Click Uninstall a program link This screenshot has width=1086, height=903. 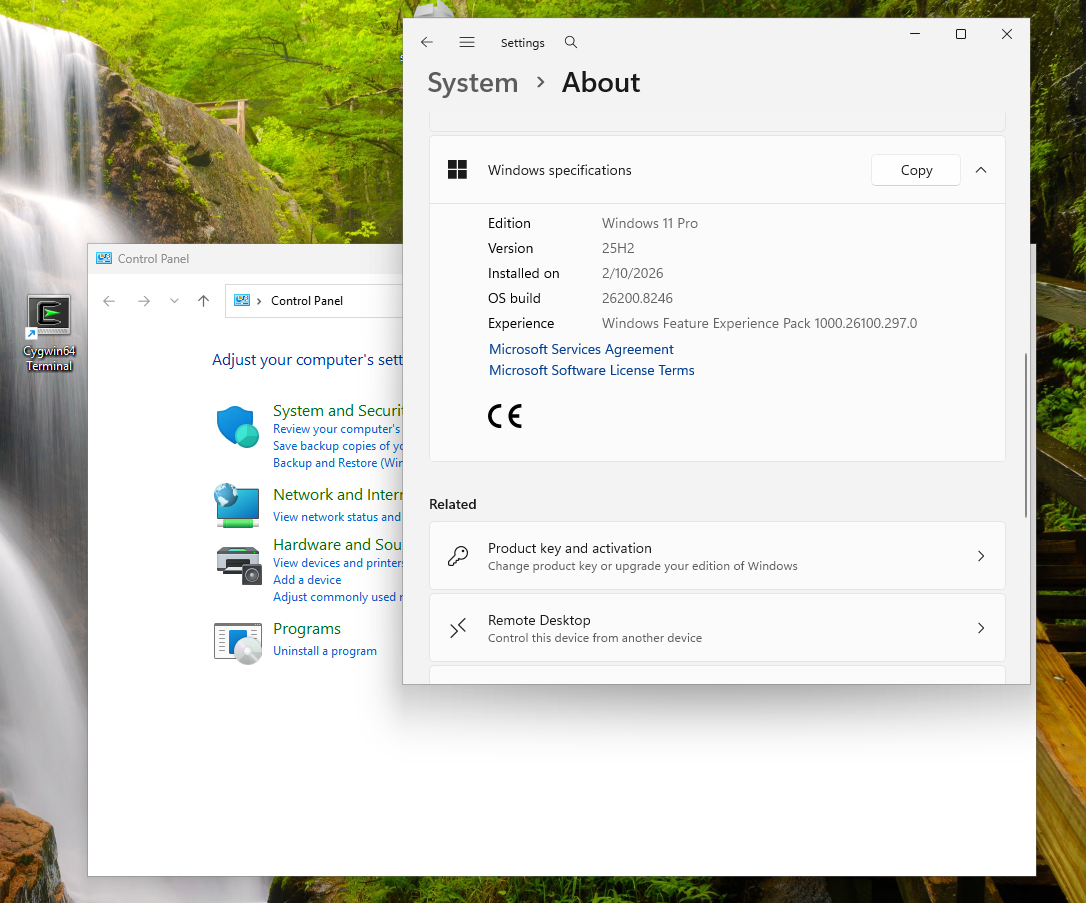pos(325,651)
